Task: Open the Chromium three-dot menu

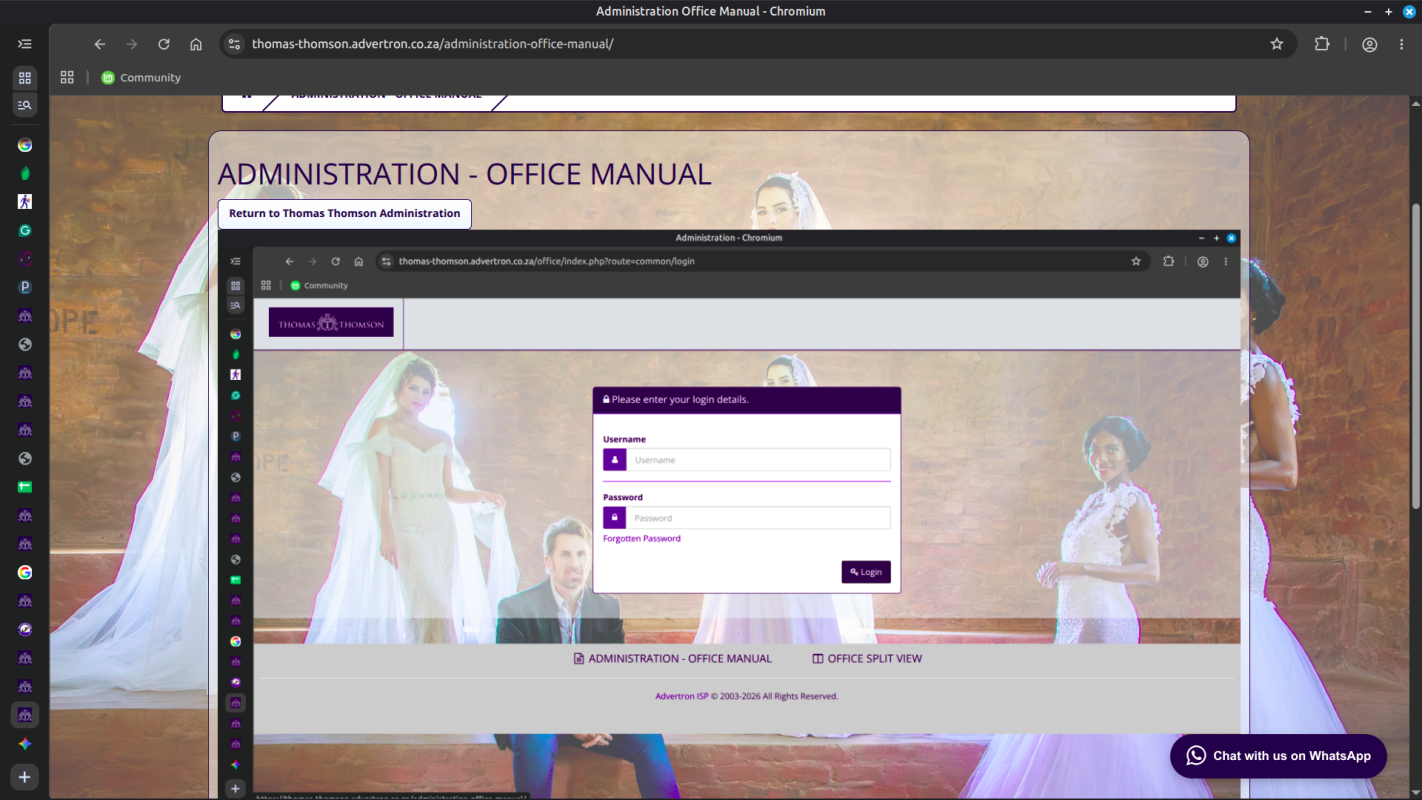Action: 1401,44
